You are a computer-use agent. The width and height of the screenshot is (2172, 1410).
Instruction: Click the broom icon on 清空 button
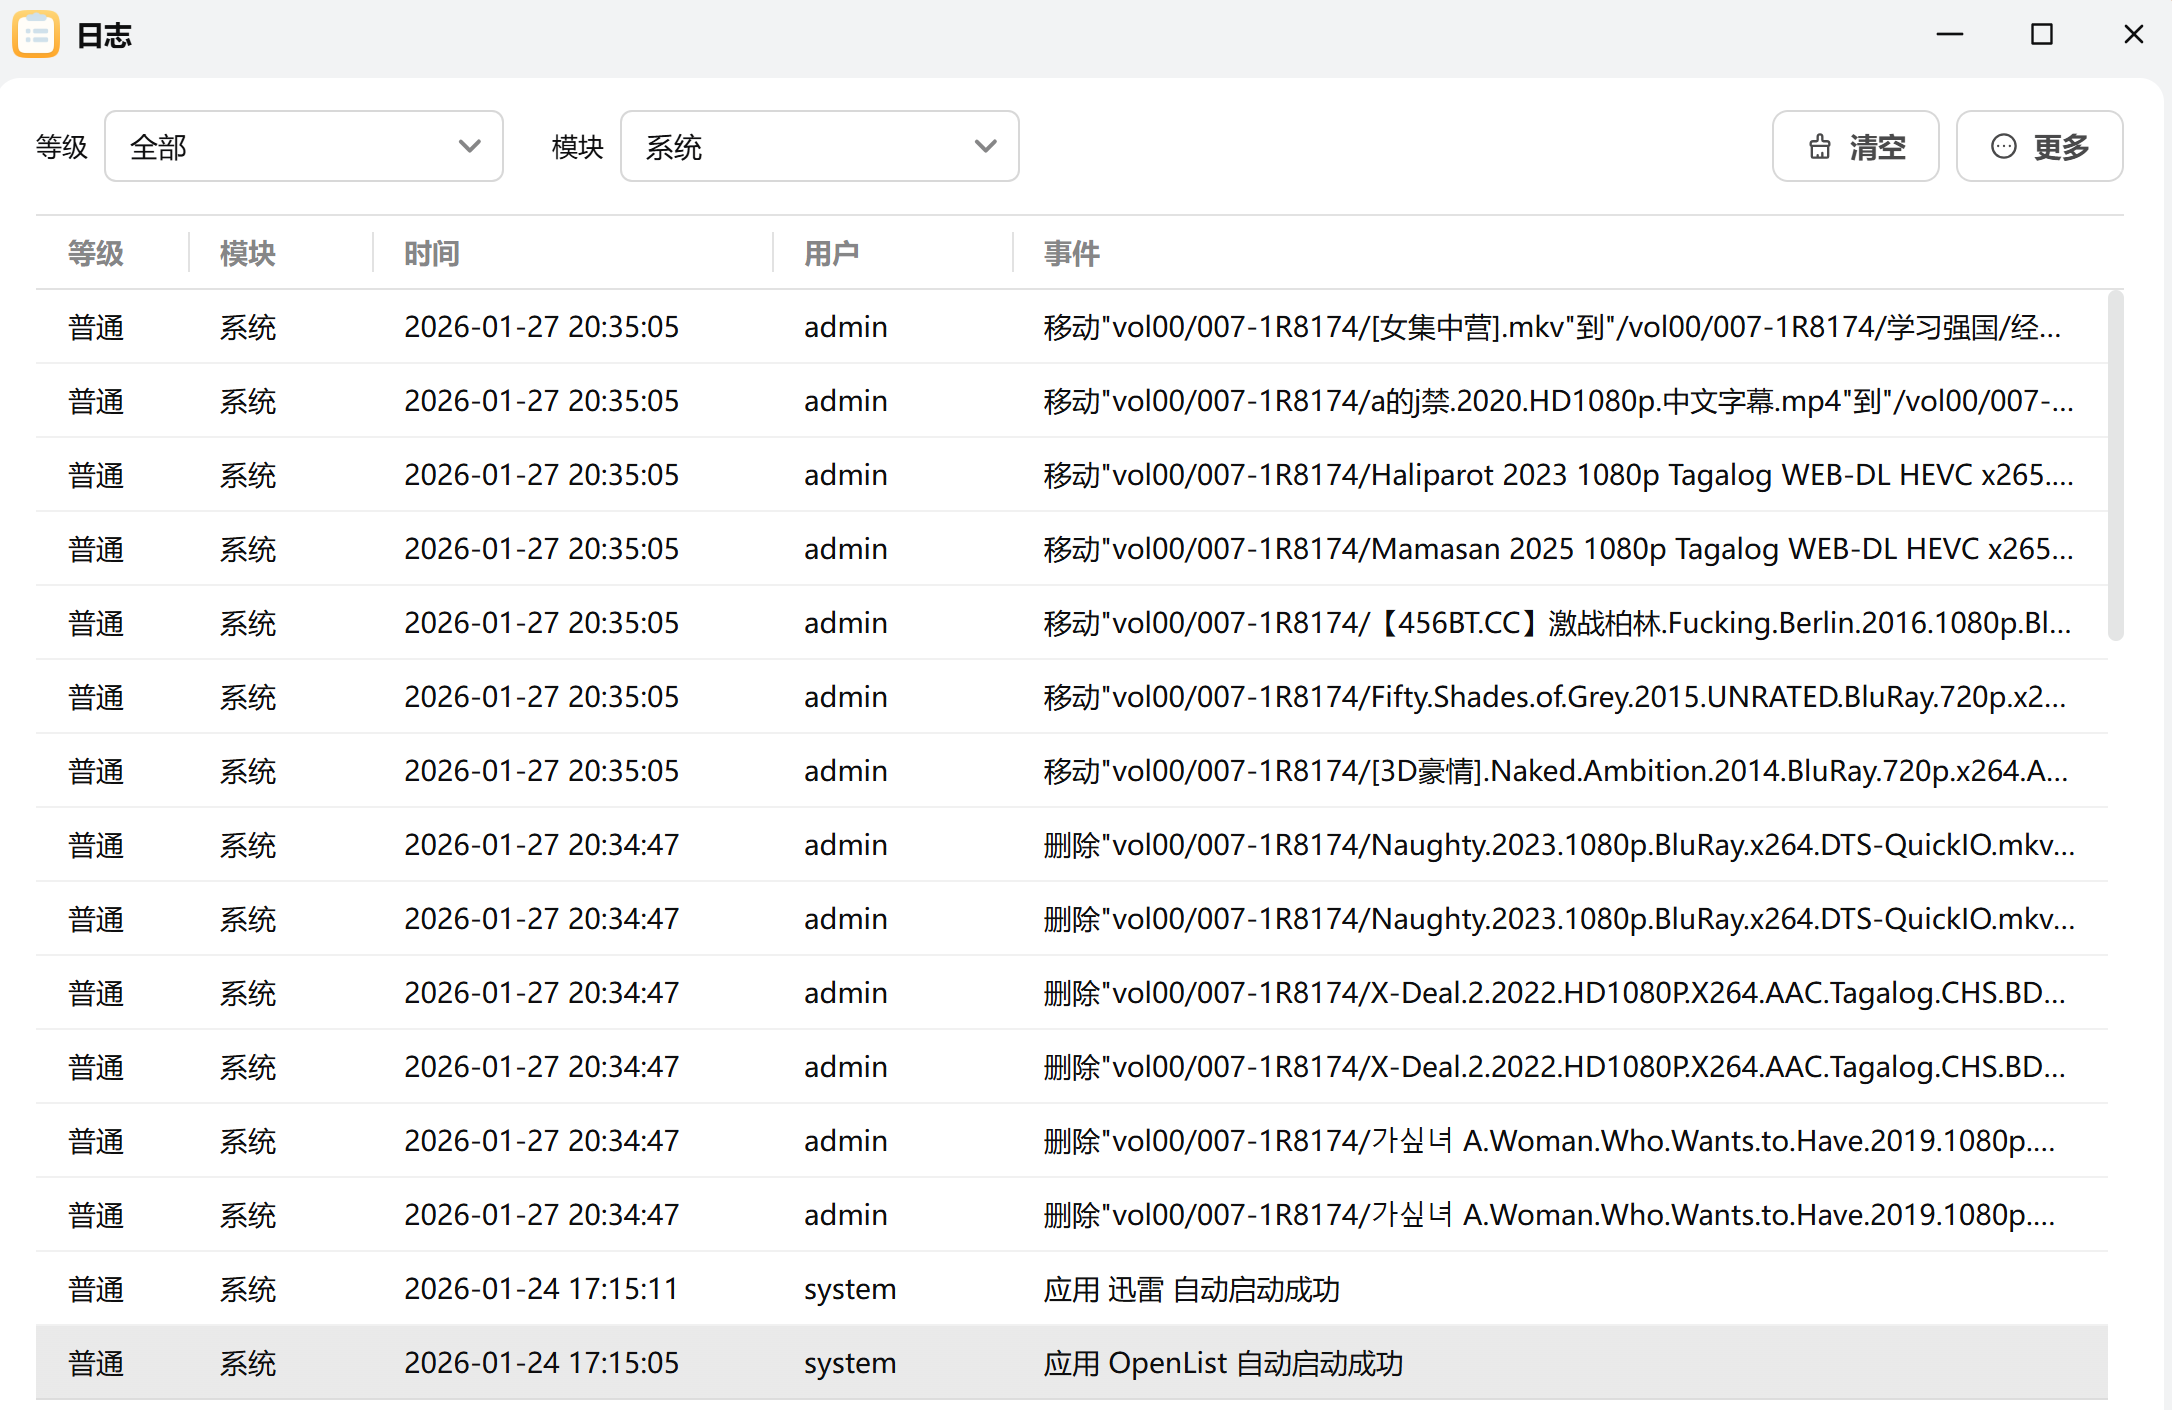click(1820, 147)
